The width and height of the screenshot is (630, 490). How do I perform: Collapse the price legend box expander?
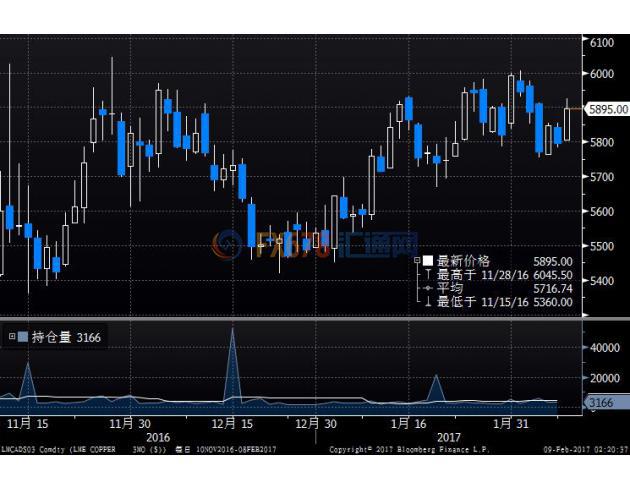click(x=416, y=261)
